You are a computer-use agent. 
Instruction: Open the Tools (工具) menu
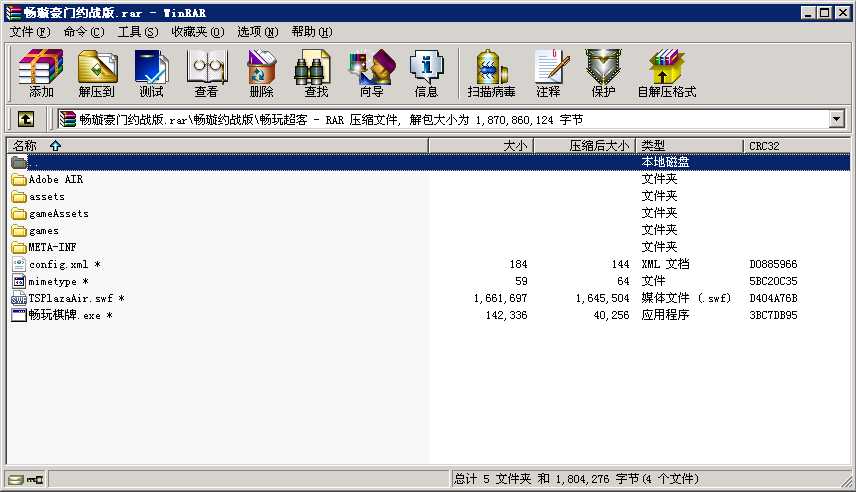click(x=138, y=32)
